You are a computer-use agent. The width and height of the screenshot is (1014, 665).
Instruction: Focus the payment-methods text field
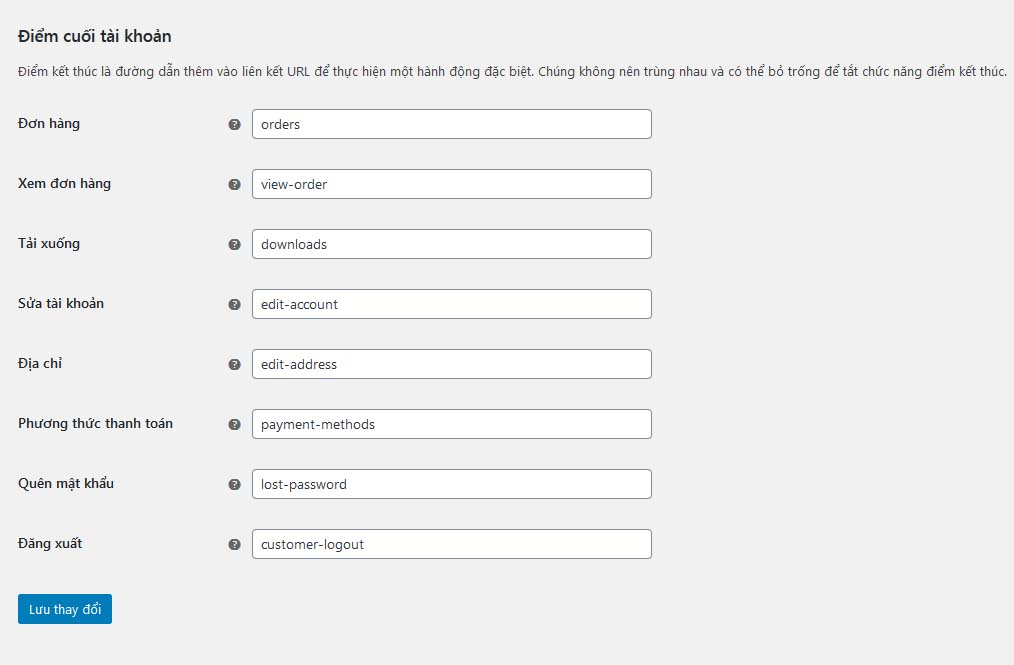[451, 424]
